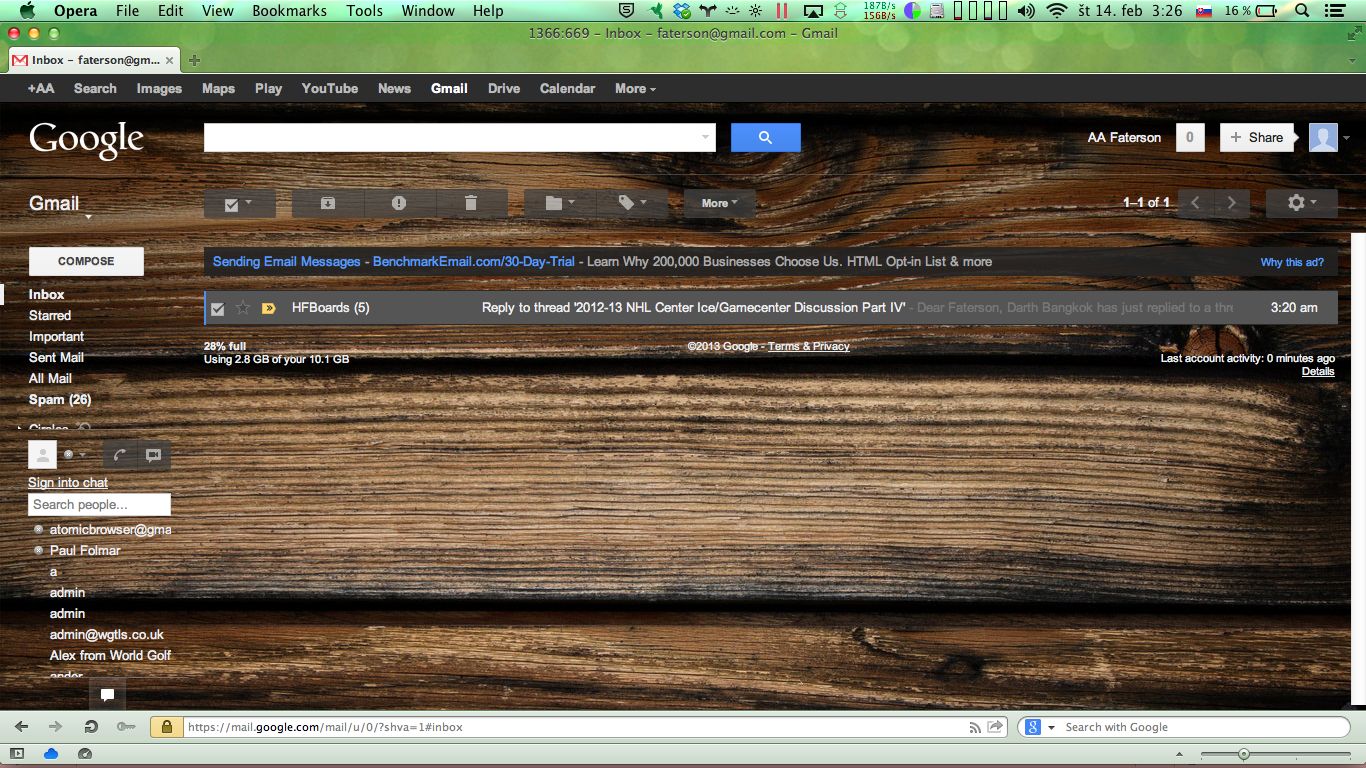The height and width of the screenshot is (768, 1366).
Task: Report the selected message as spam
Action: [399, 203]
